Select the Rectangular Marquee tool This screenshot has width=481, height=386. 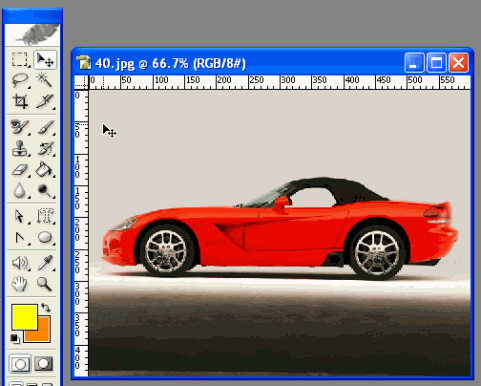(20, 60)
